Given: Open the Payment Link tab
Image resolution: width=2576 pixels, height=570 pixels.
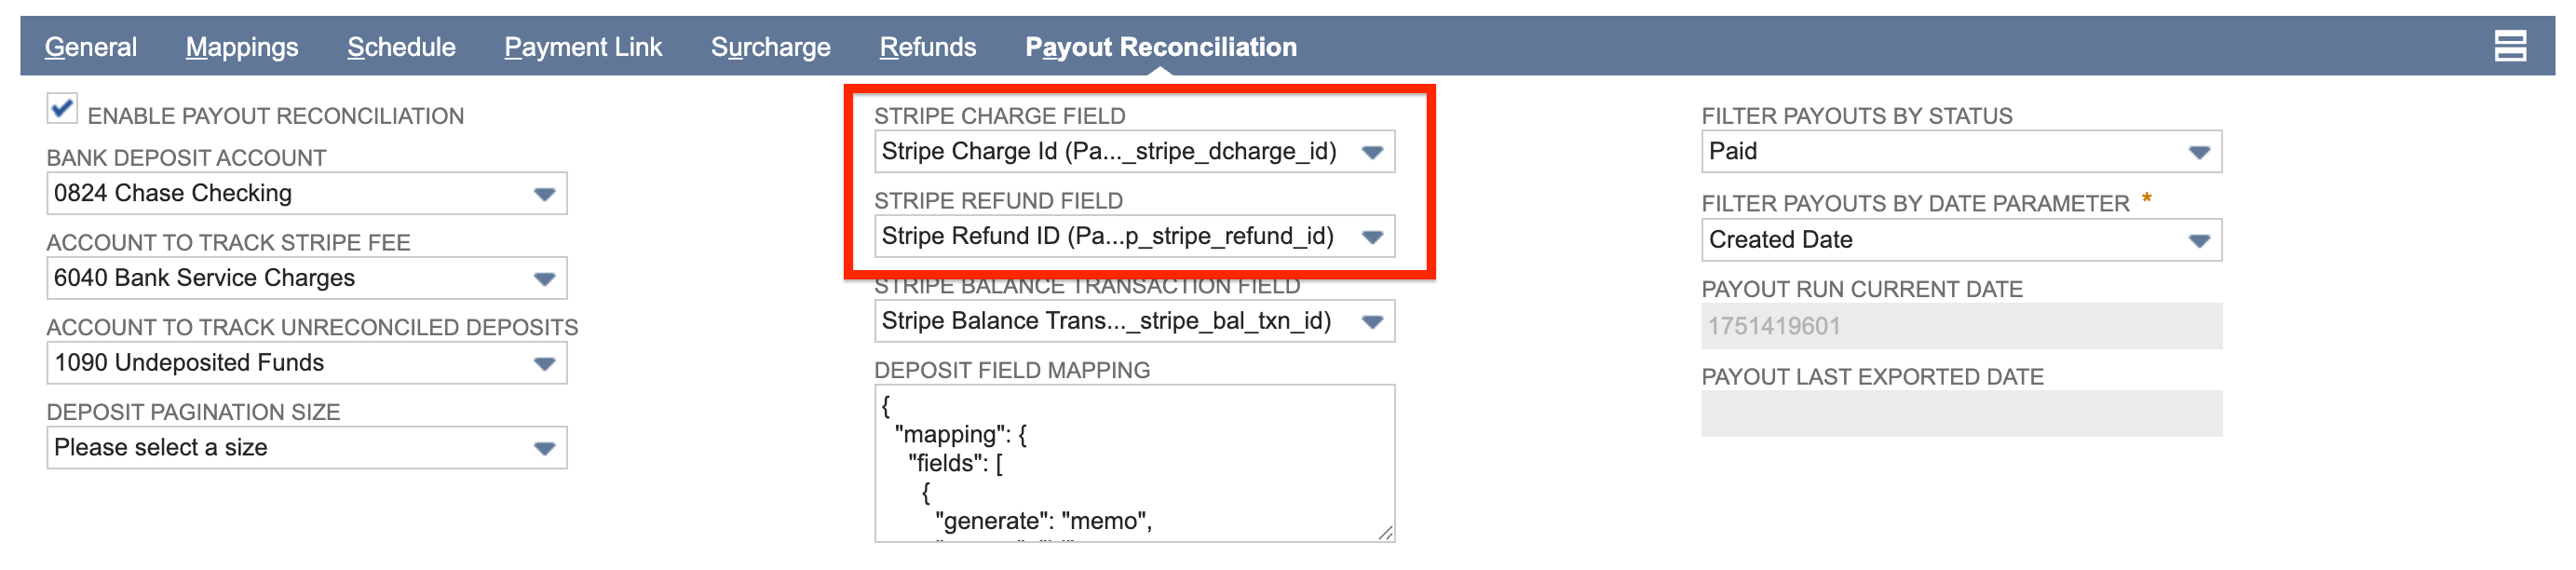Looking at the screenshot, I should 583,46.
